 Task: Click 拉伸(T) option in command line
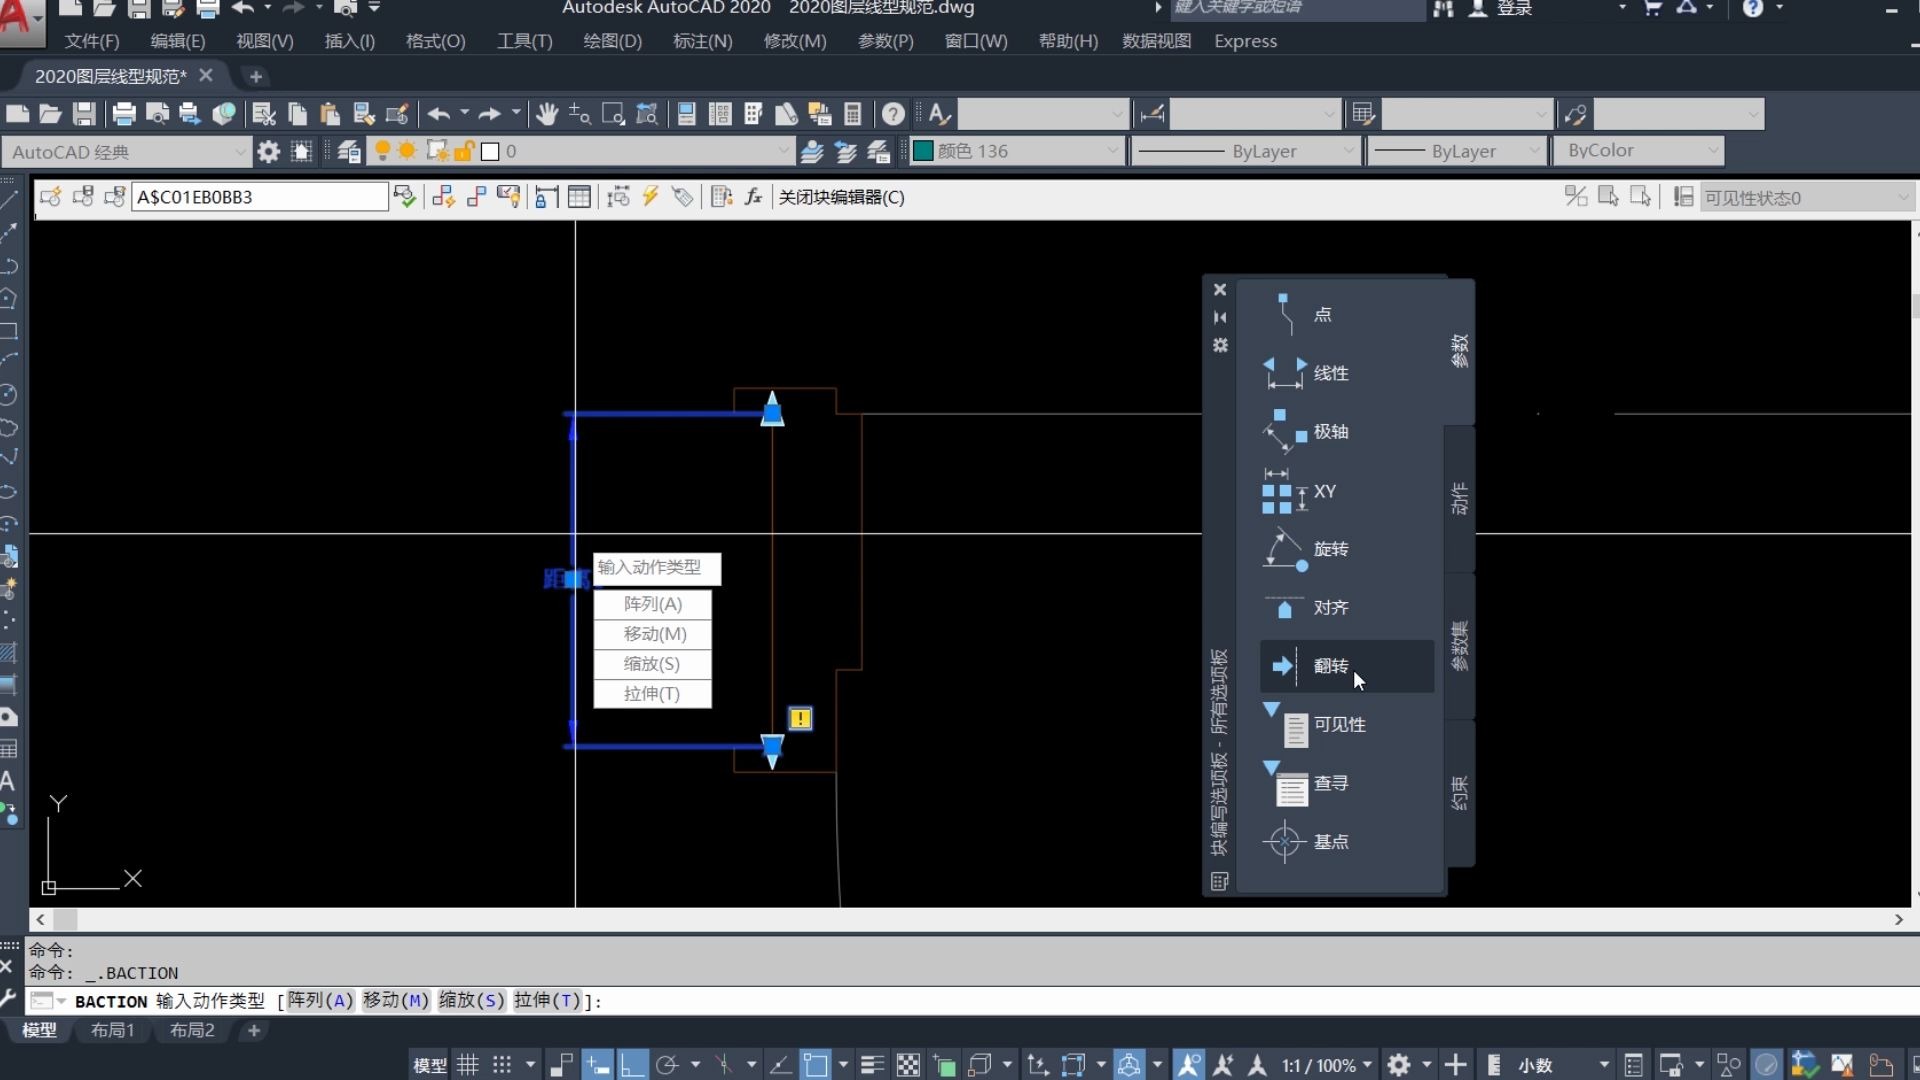[547, 1000]
